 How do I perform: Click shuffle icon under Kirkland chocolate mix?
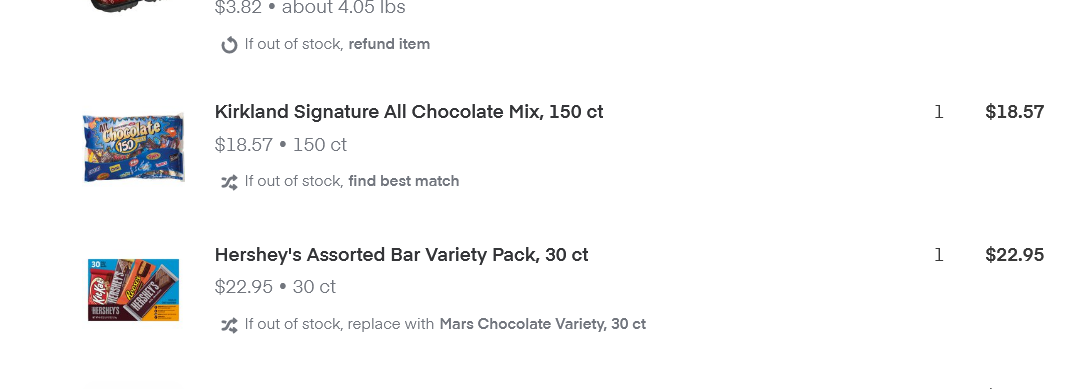click(229, 182)
